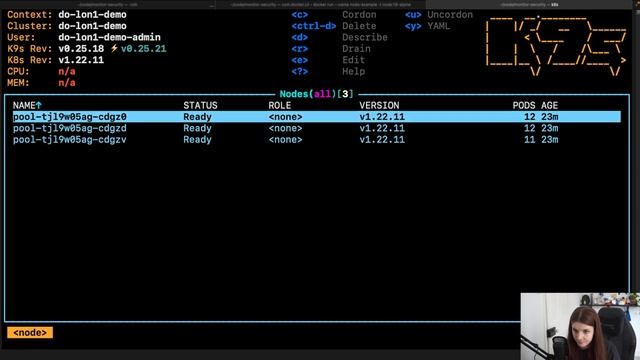Click the PODS column header
This screenshot has height=360, width=640.
(524, 105)
